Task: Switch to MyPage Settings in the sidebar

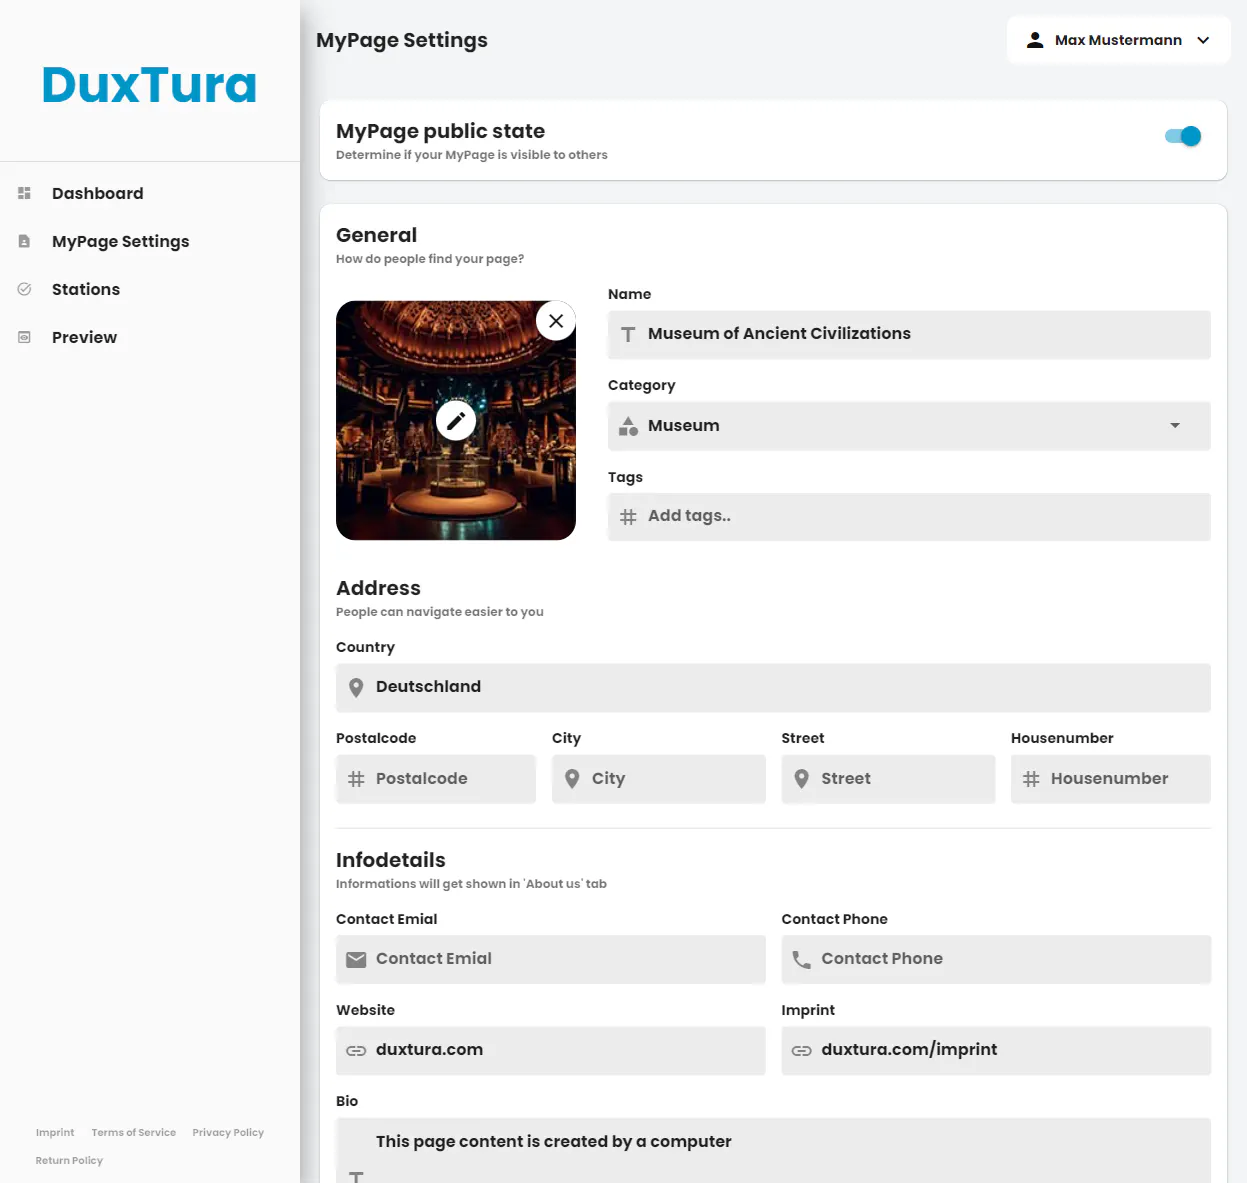Action: [x=120, y=241]
